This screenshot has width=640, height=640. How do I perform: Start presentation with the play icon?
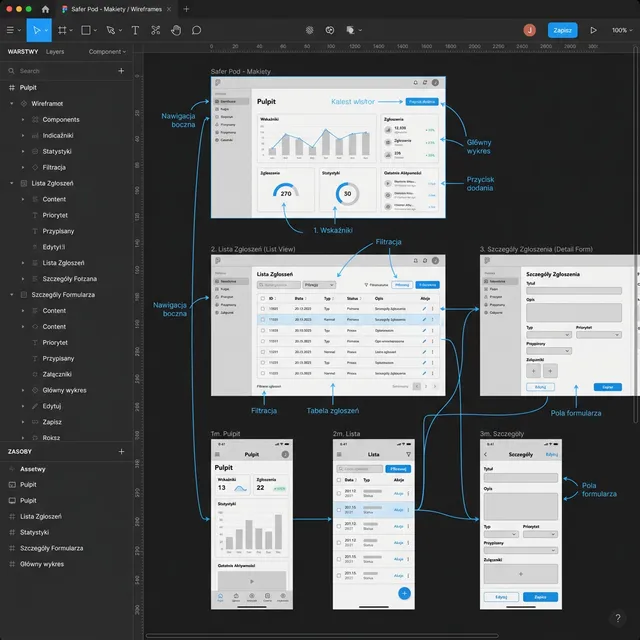click(x=593, y=30)
